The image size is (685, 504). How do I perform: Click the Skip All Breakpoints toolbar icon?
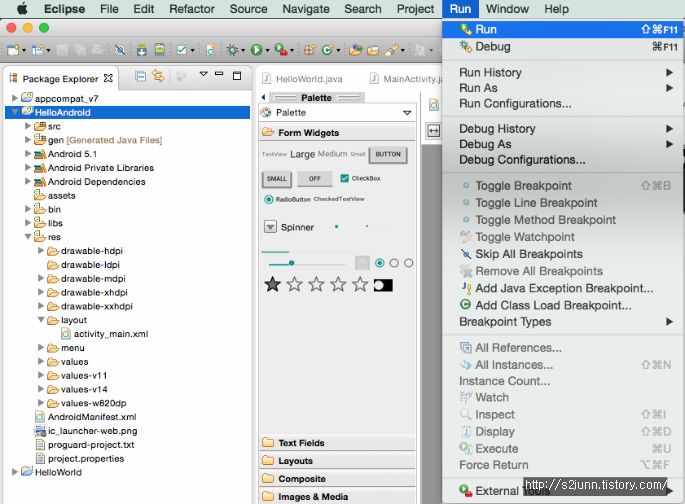click(120, 50)
